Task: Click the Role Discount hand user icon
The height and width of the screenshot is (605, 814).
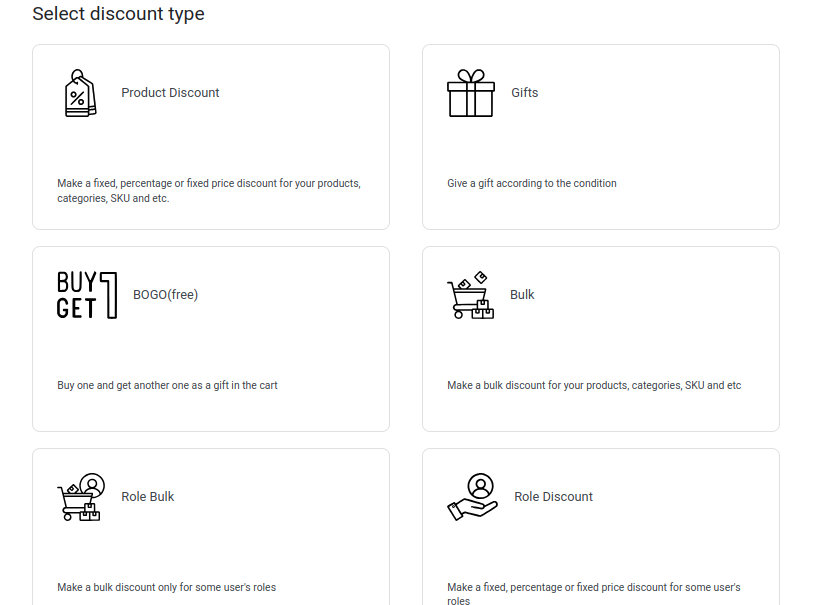Action: (x=472, y=497)
